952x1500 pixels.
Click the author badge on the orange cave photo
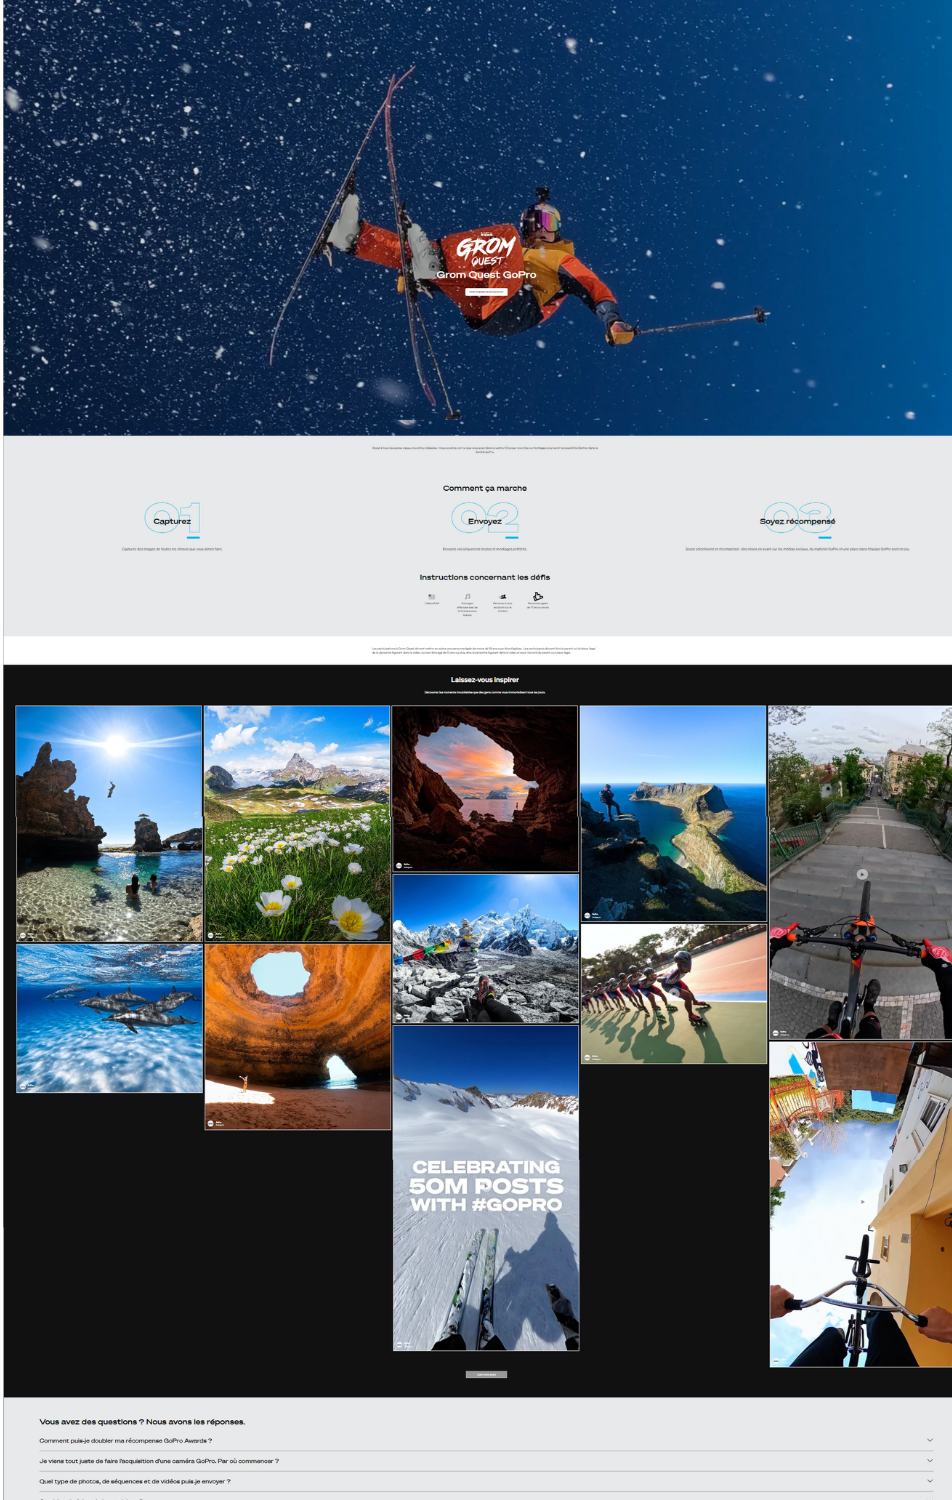[217, 1123]
